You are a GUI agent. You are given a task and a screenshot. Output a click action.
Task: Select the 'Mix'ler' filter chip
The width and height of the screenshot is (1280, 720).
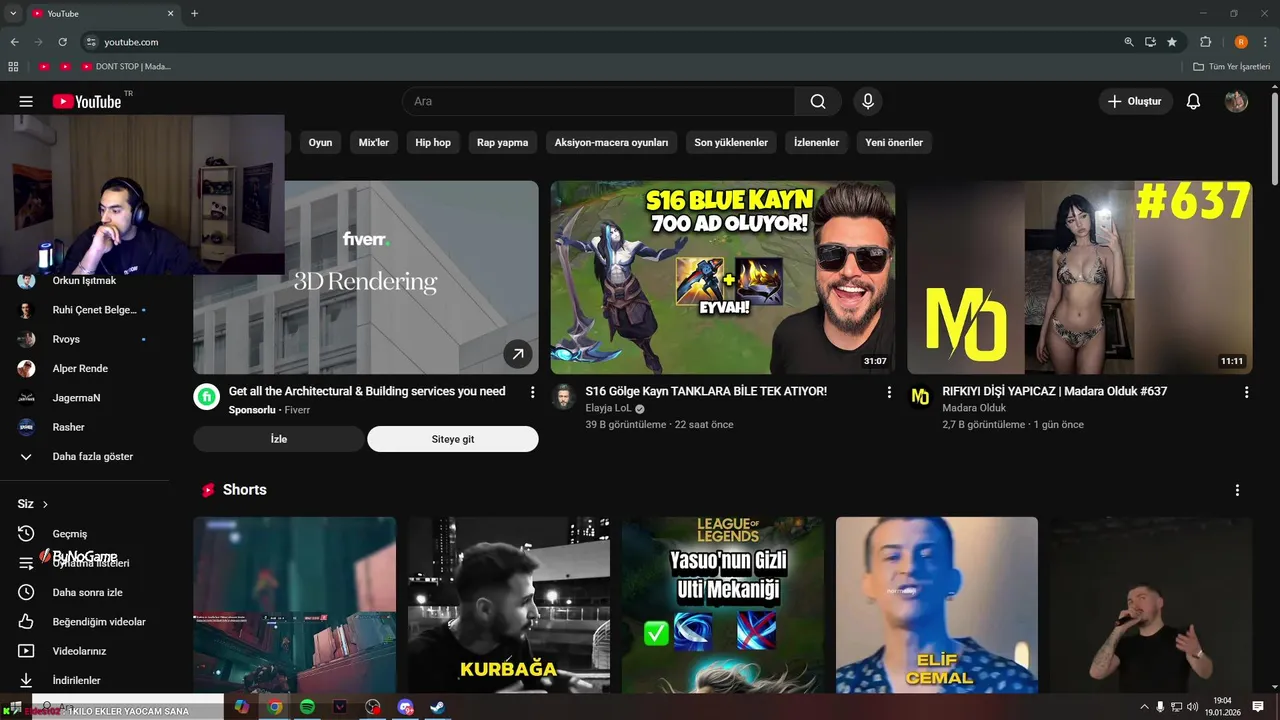[374, 142]
